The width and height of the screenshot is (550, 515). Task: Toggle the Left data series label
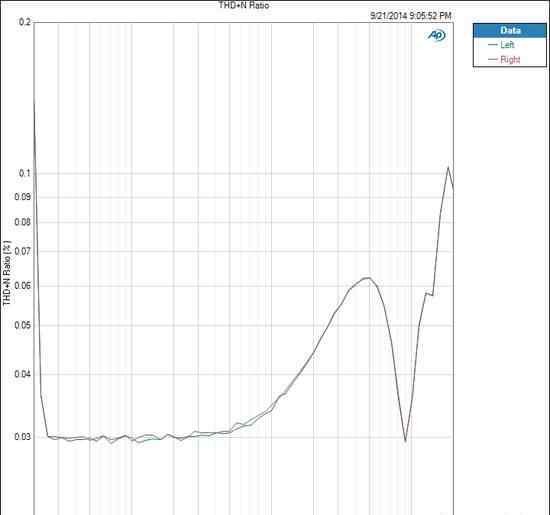[507, 45]
